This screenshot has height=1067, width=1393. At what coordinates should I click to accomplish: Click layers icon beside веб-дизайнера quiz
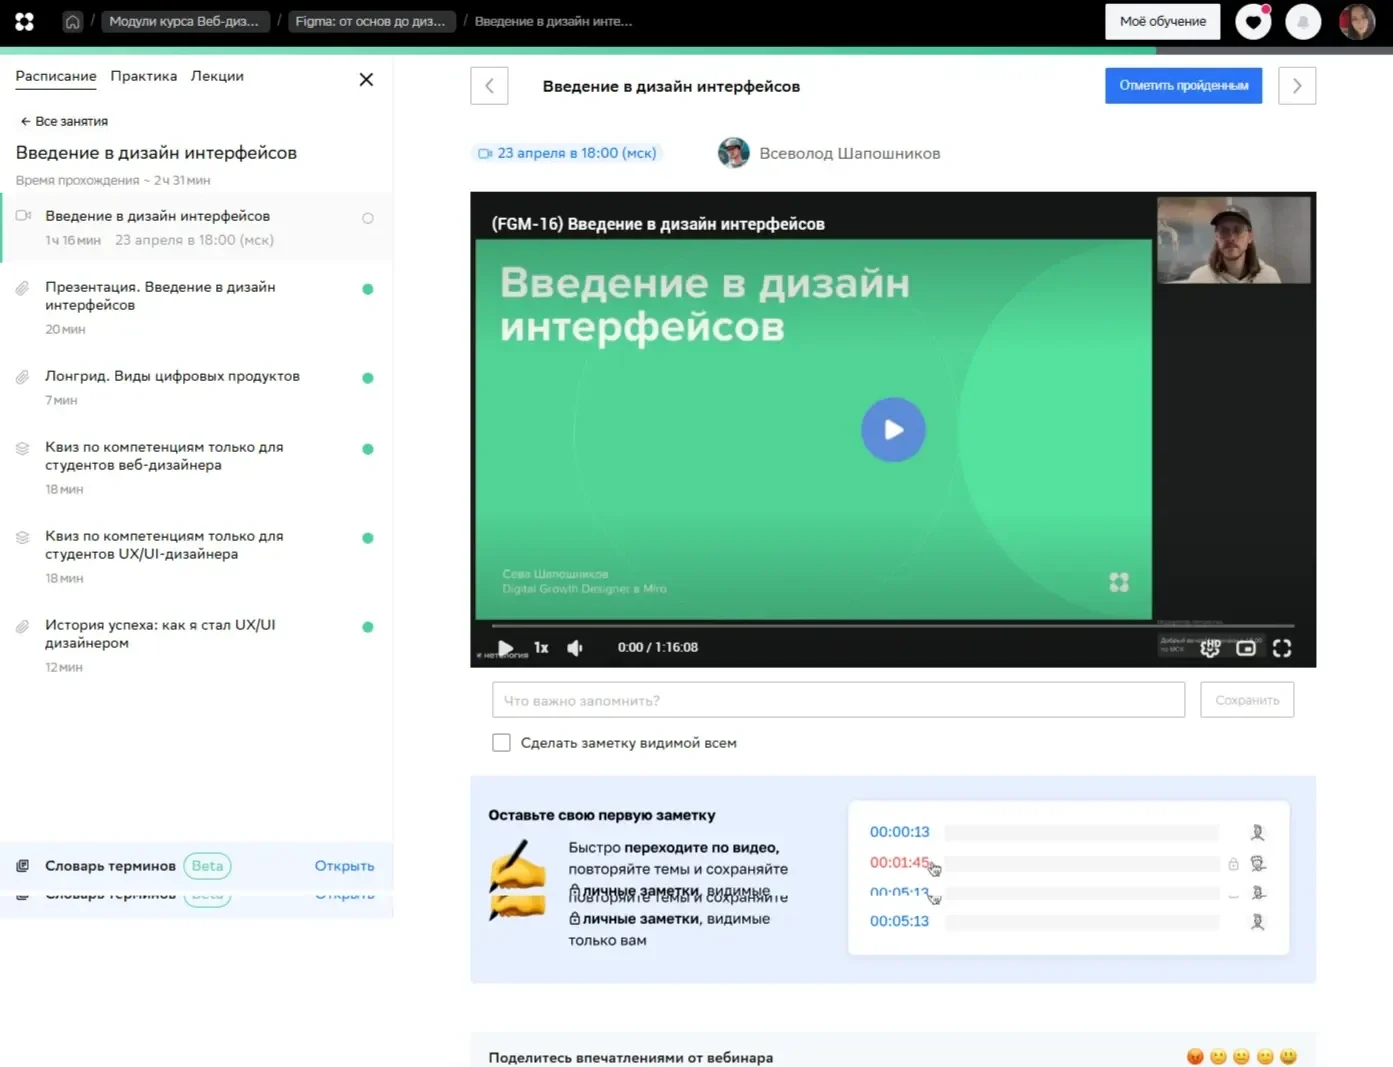[22, 448]
